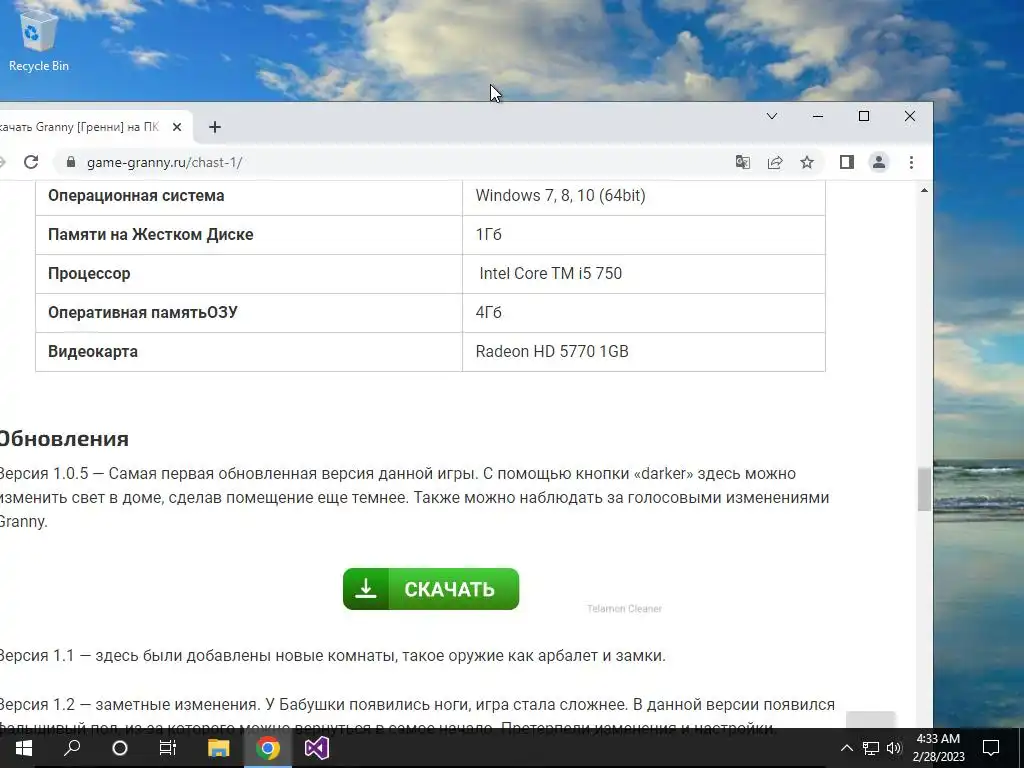Open Chrome three-dot menu
The height and width of the screenshot is (768, 1024).
tap(911, 162)
